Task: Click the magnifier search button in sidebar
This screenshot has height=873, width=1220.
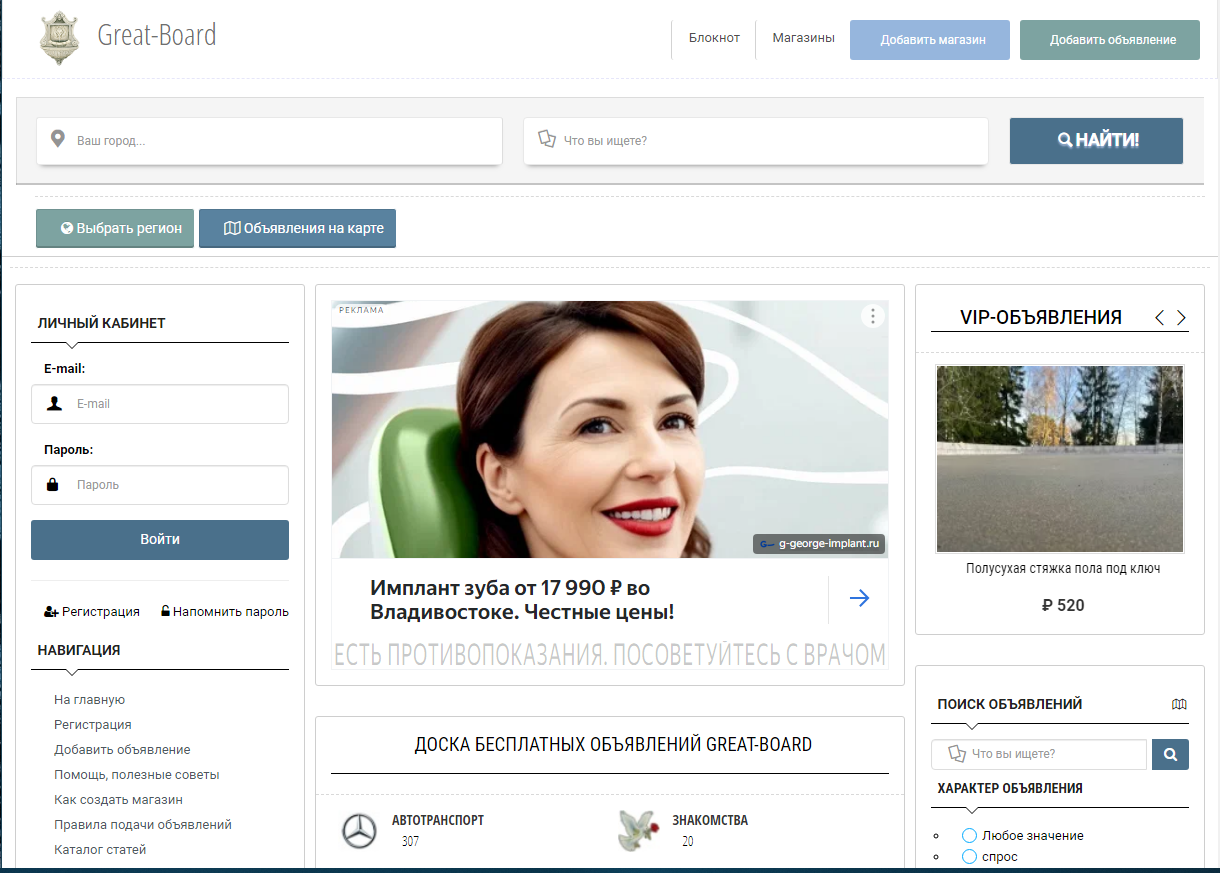Action: coord(1170,754)
